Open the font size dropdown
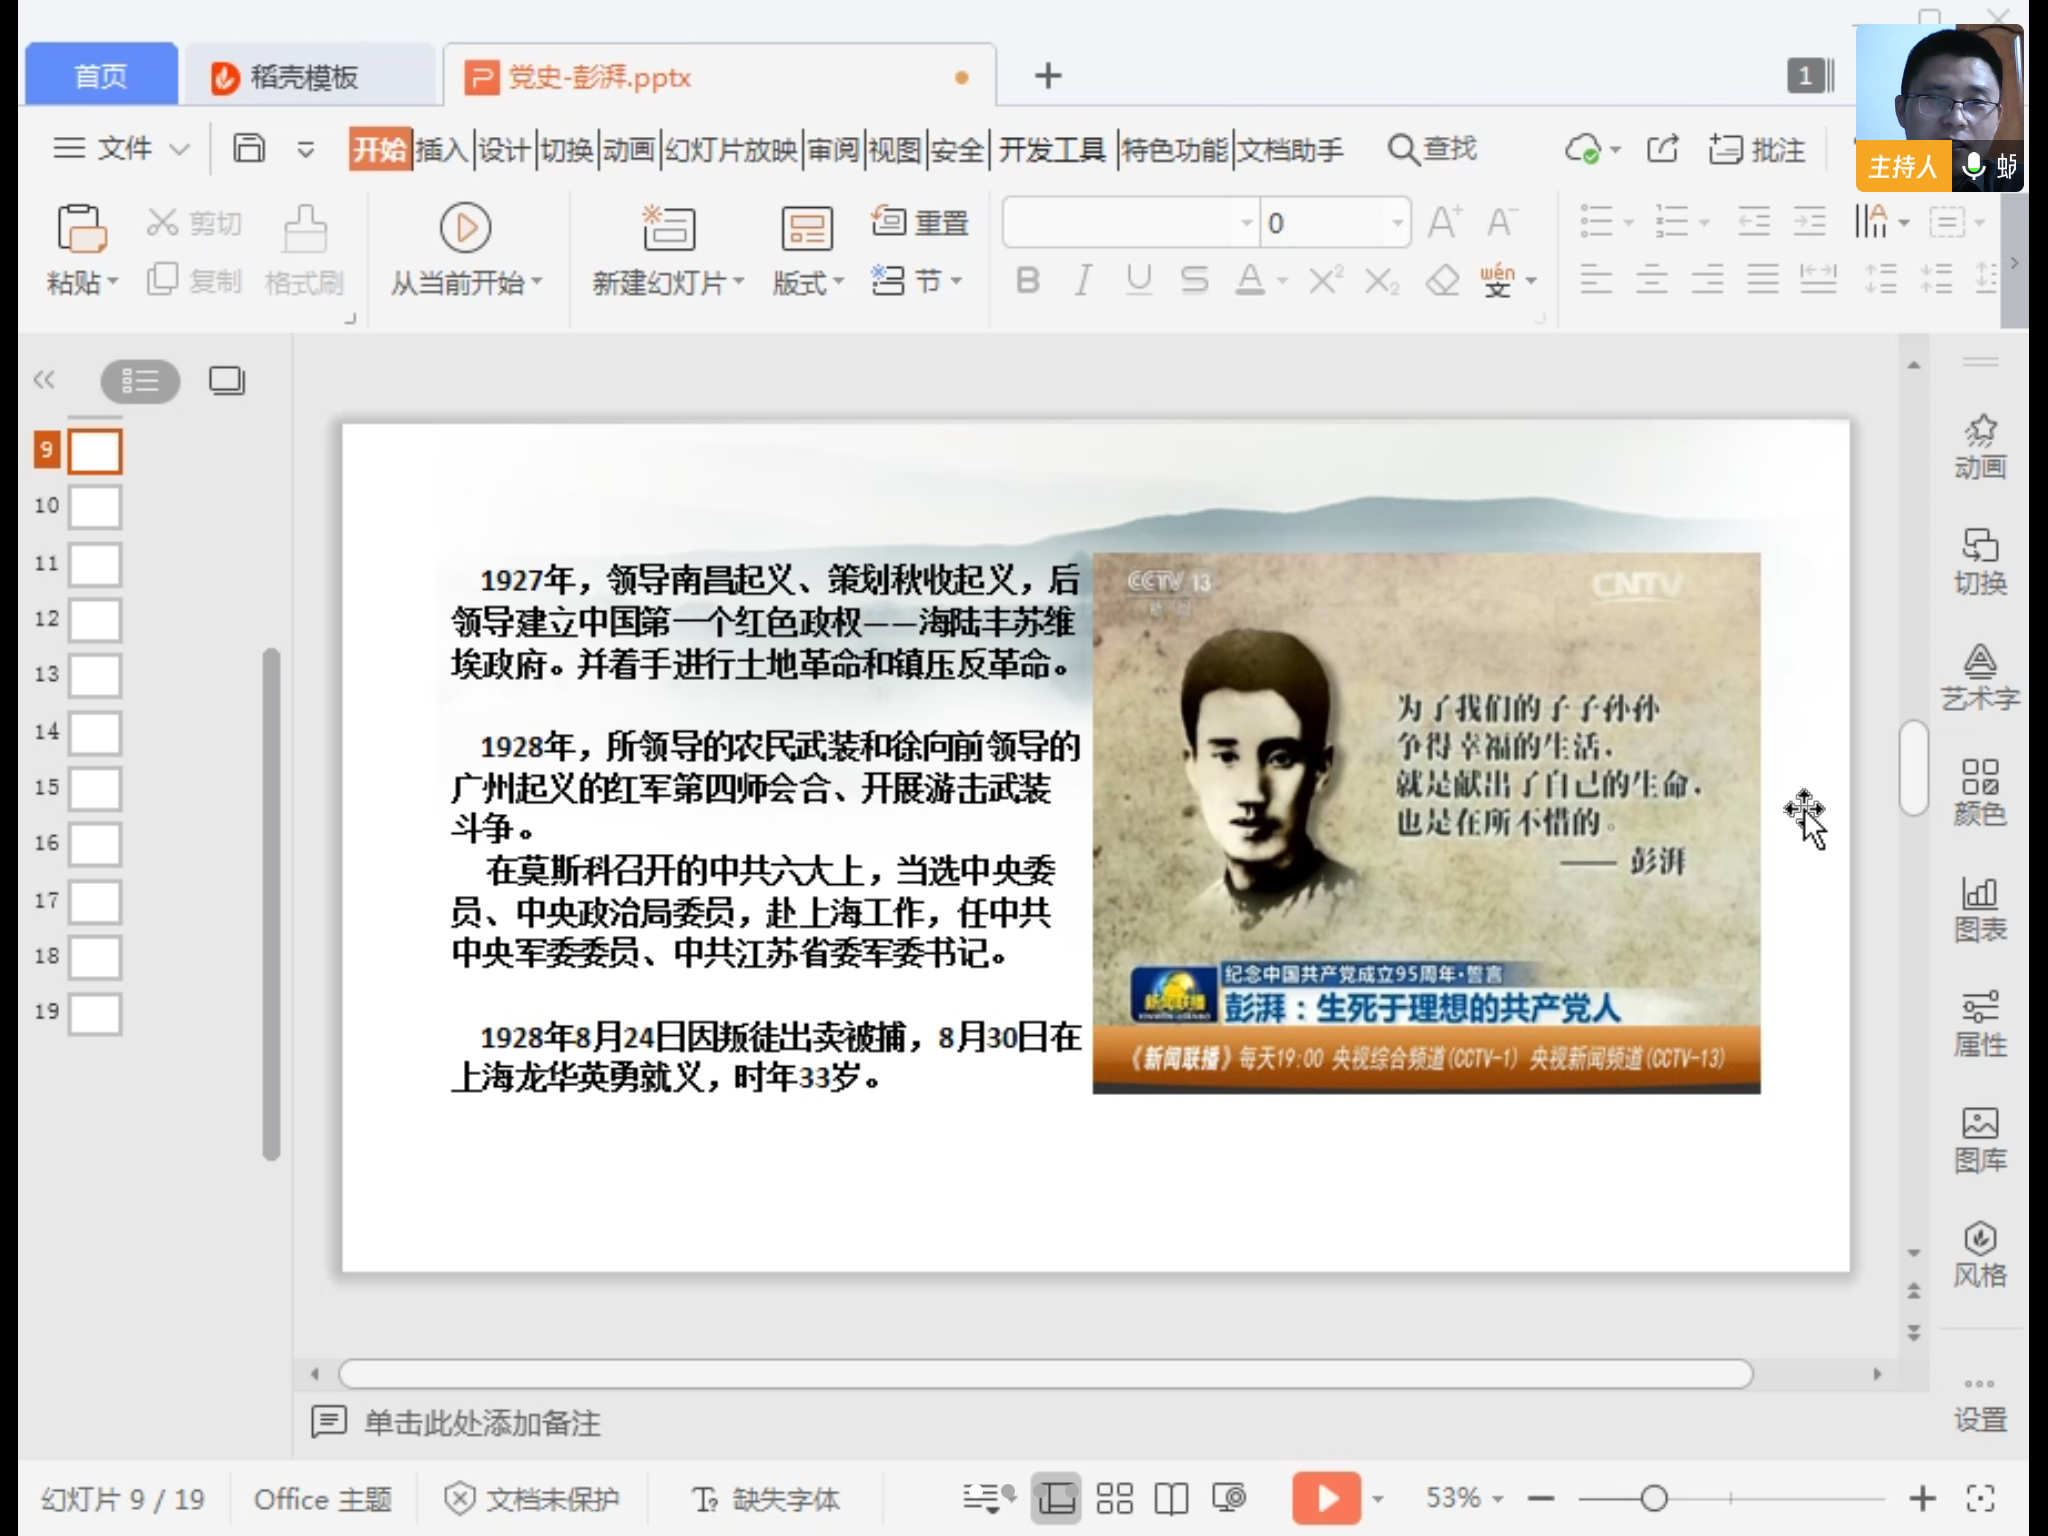 click(1396, 223)
